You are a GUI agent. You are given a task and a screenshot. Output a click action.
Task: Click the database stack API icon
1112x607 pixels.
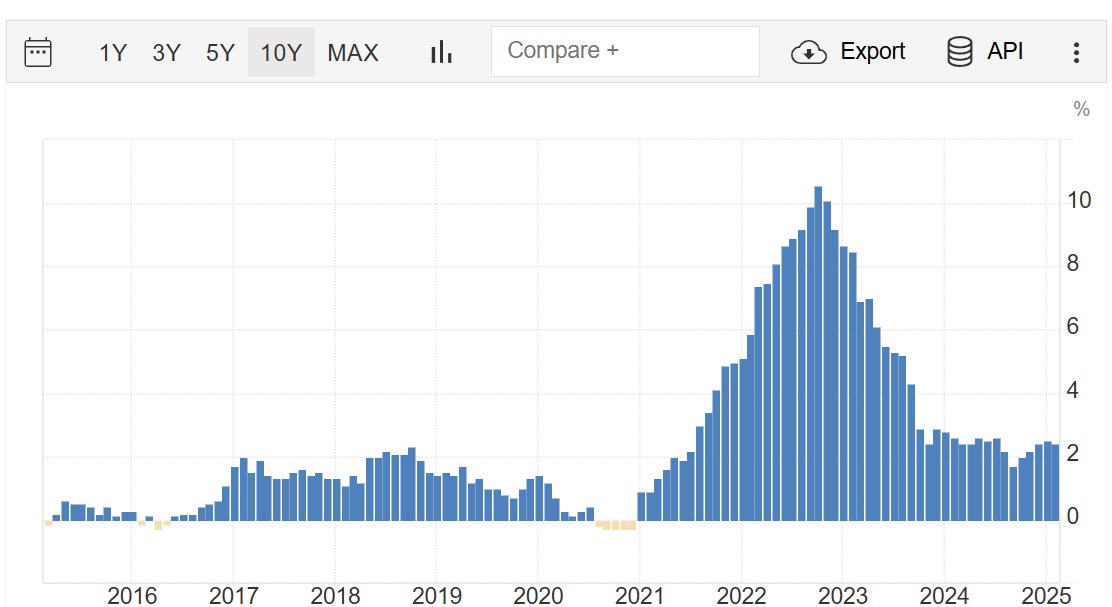(960, 52)
